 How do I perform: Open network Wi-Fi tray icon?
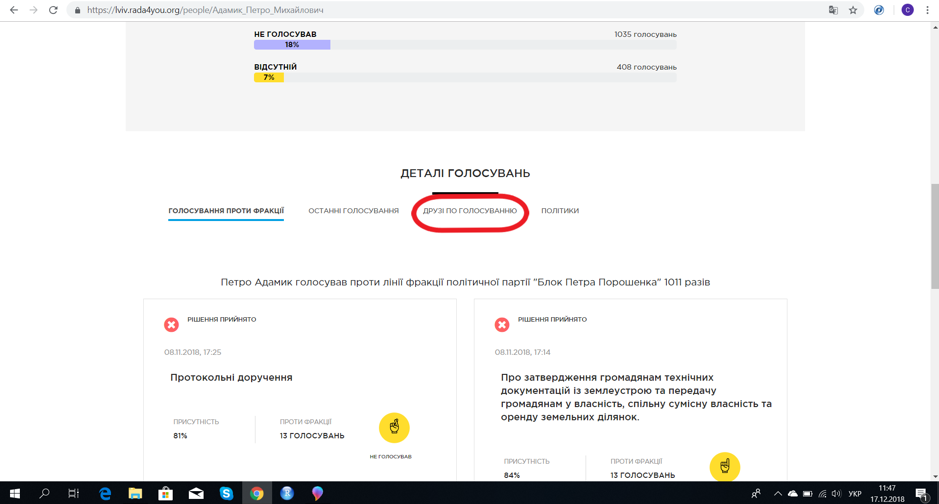click(x=822, y=494)
